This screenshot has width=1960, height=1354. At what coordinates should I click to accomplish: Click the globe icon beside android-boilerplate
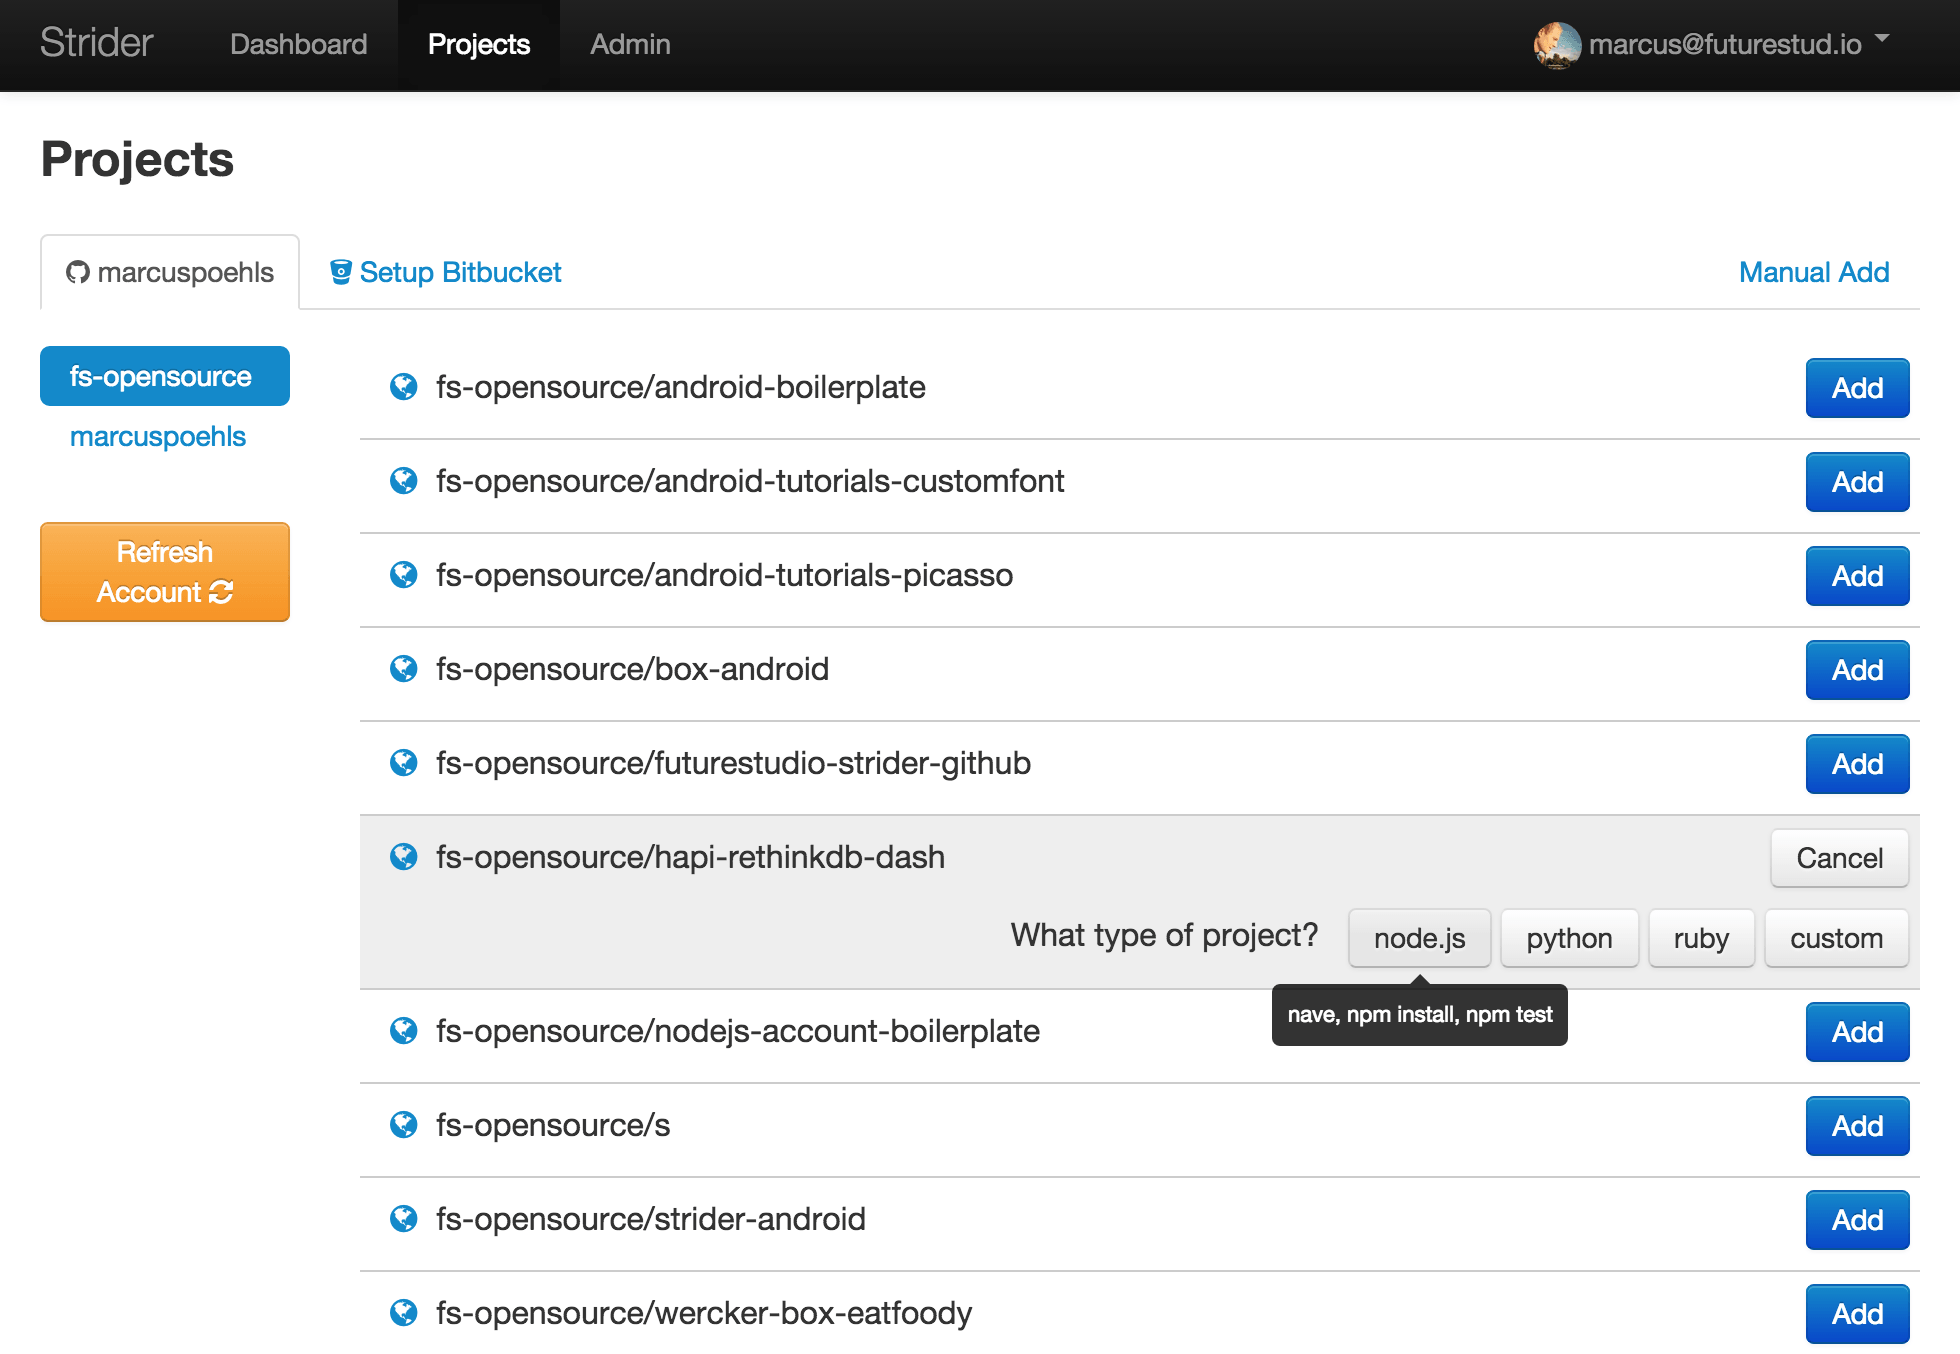(404, 387)
